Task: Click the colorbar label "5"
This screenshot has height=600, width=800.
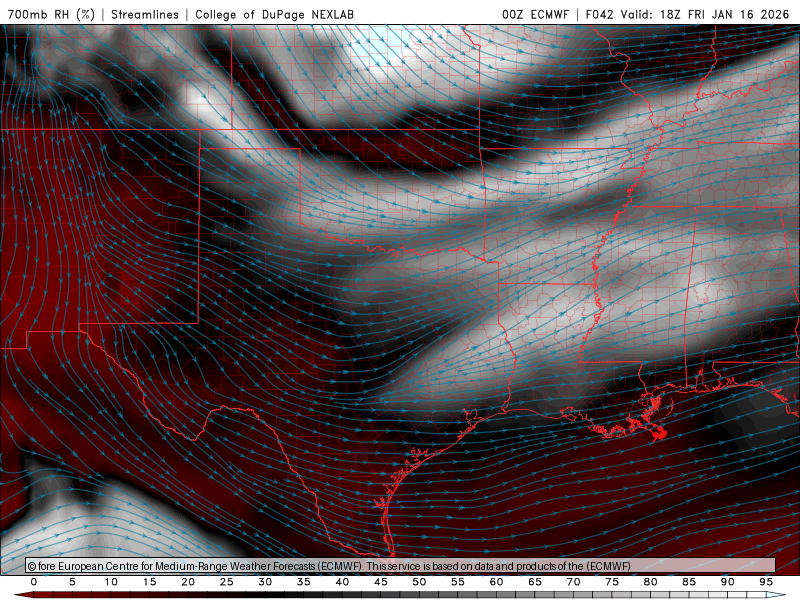Action: point(72,582)
